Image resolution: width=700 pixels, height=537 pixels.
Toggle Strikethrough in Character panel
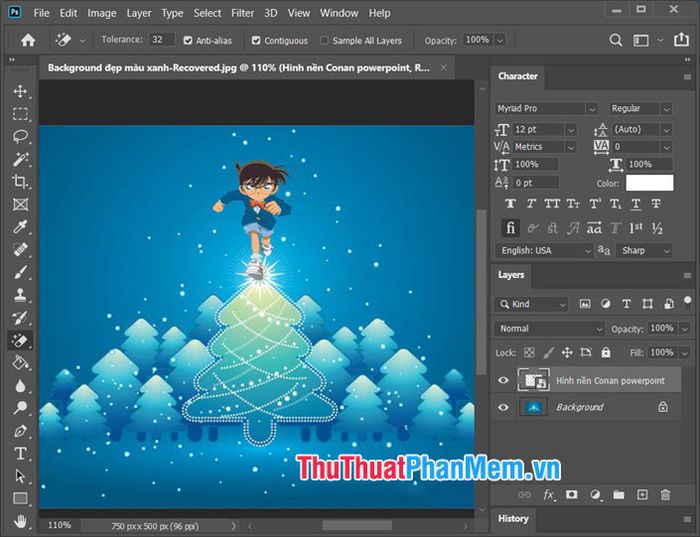coord(656,204)
